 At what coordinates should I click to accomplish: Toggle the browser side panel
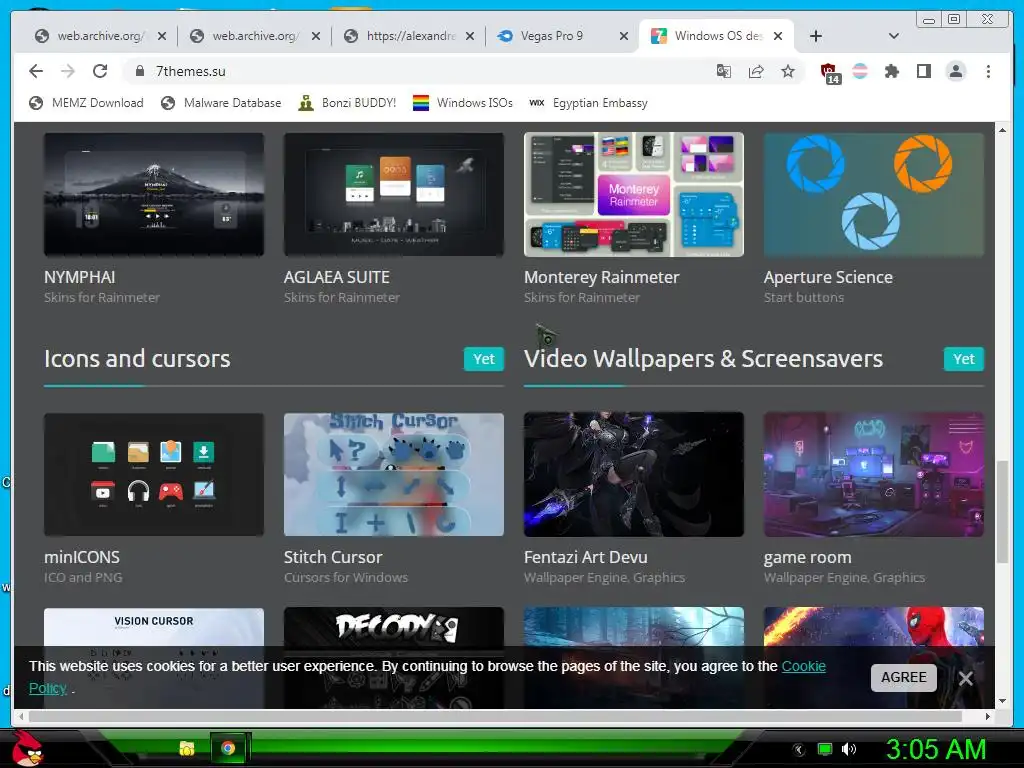click(923, 71)
